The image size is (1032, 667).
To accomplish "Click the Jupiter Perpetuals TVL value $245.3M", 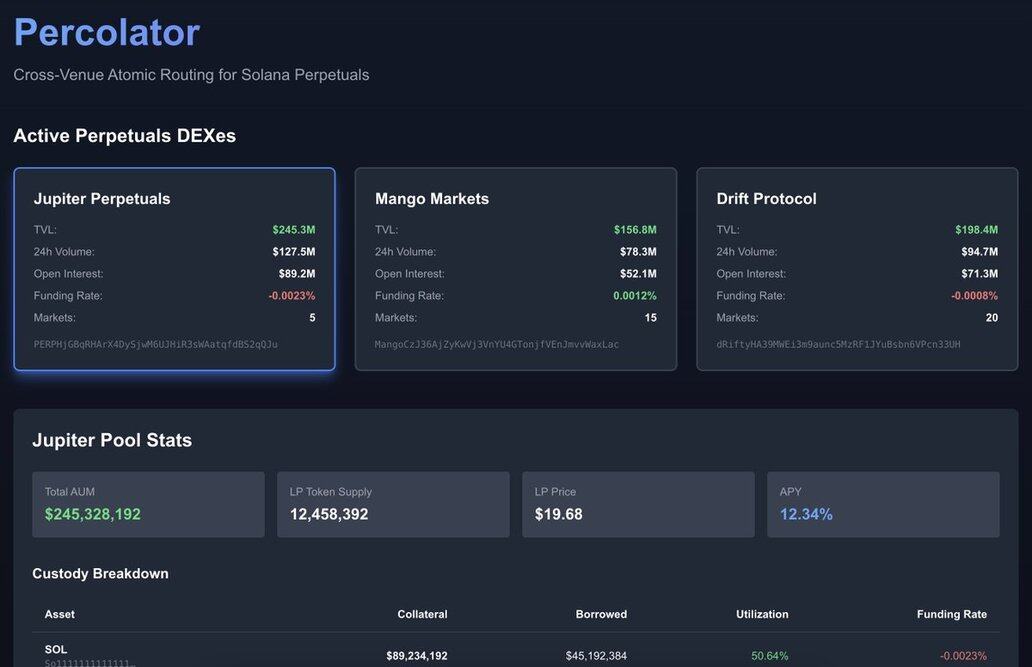I will (293, 230).
